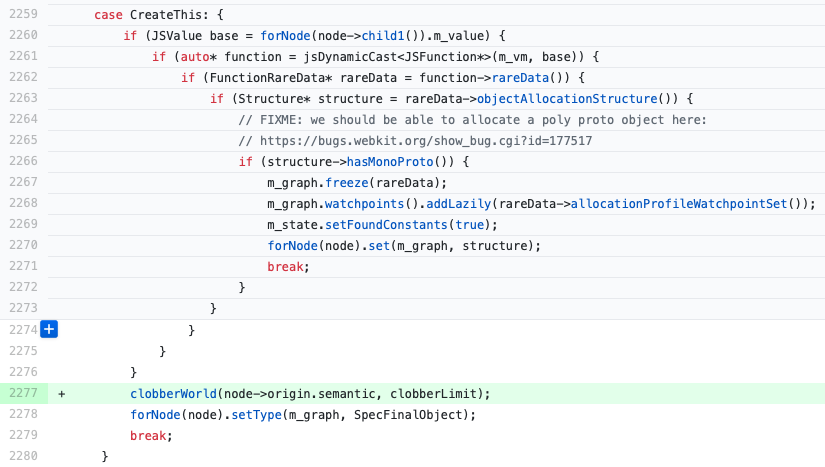Select line number 2280
The width and height of the screenshot is (825, 467).
coord(25,456)
